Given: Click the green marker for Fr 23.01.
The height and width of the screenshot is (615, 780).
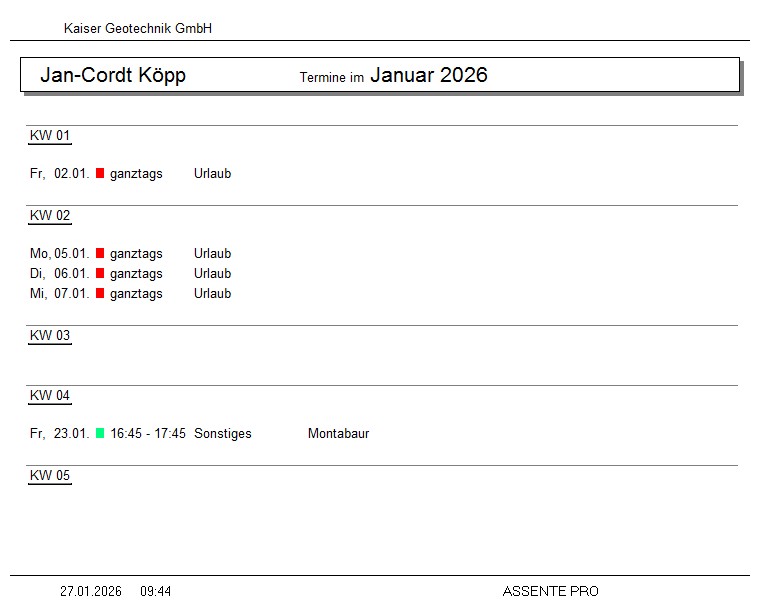Looking at the screenshot, I should pyautogui.click(x=100, y=433).
